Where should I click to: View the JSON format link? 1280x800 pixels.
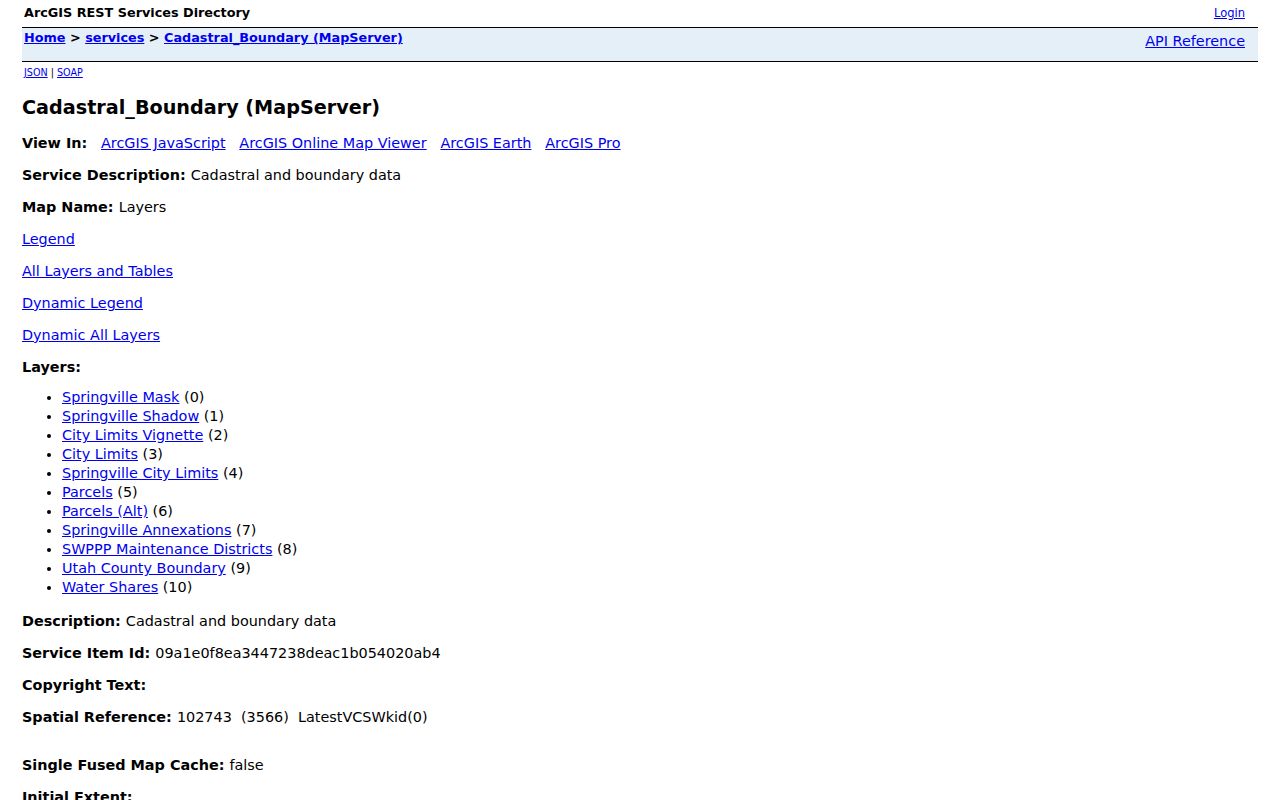coord(35,73)
